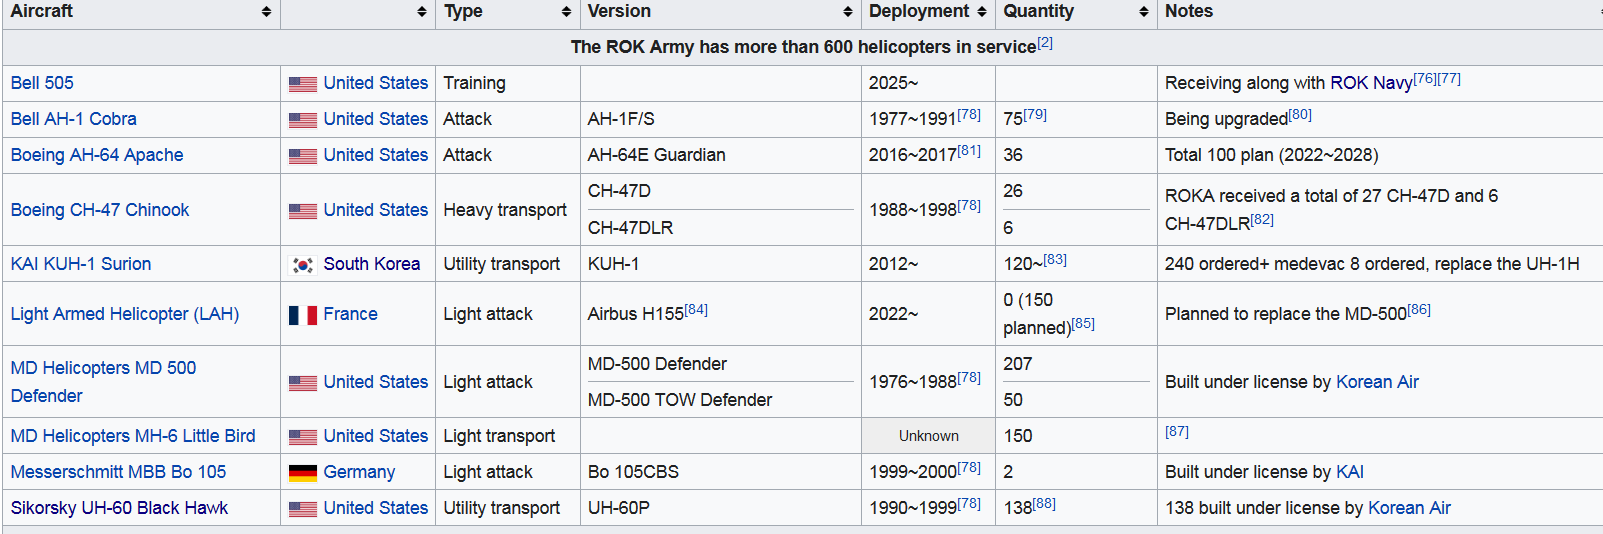This screenshot has width=1603, height=534.
Task: Open Messerschmitt MBB Bo 105 link
Action: click(118, 472)
